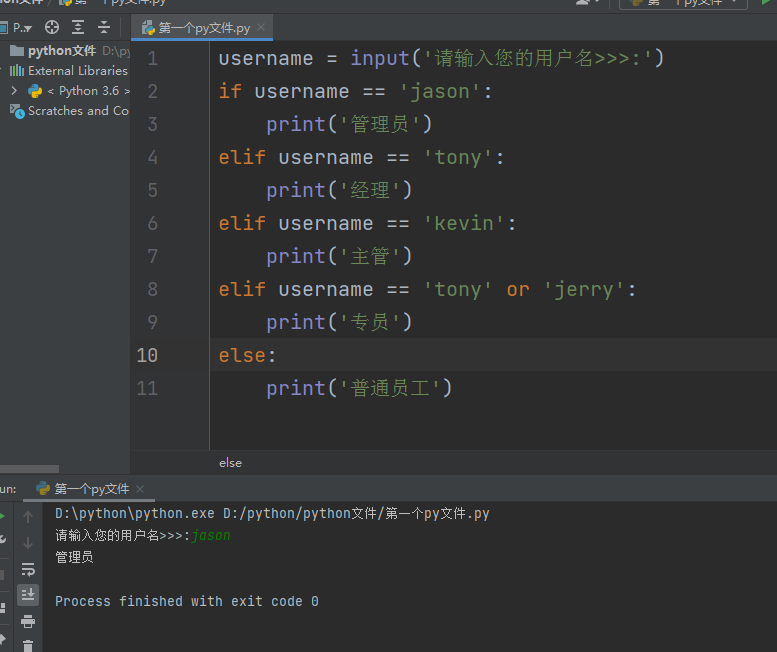This screenshot has height=652, width=777.
Task: Toggle scroll to end of console
Action: [x=28, y=595]
